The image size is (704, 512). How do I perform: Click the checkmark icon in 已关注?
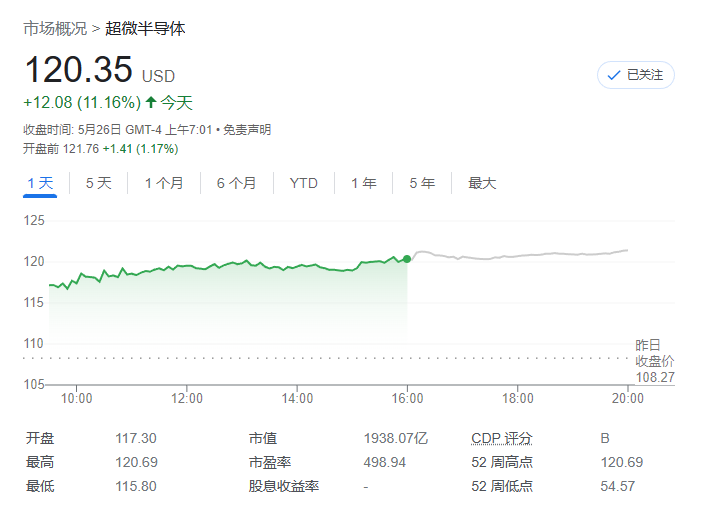[x=614, y=75]
